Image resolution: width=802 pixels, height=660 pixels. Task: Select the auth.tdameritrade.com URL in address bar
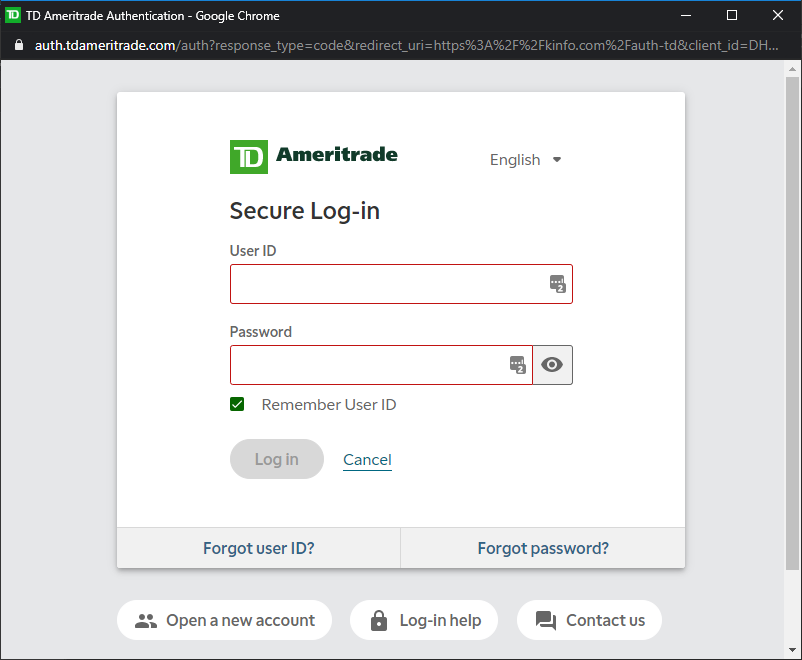[407, 46]
